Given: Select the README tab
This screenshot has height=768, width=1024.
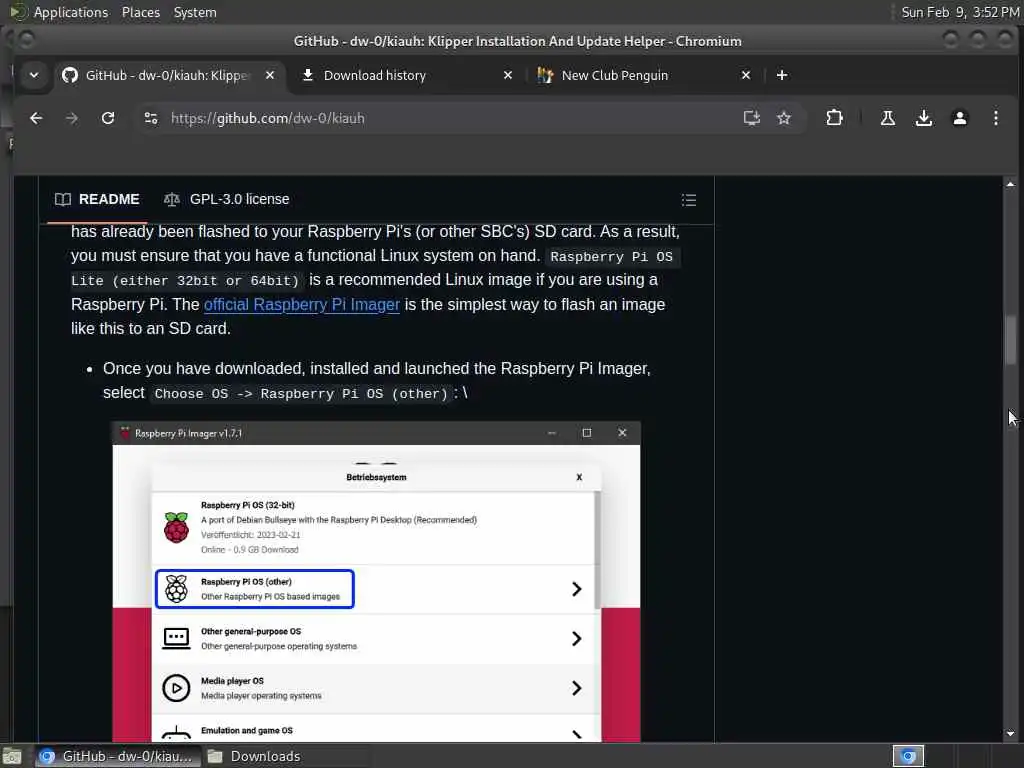Looking at the screenshot, I should [x=97, y=199].
